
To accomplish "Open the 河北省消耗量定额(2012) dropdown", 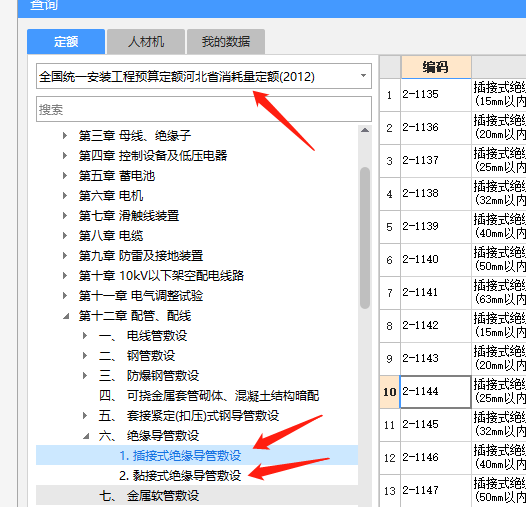I will point(204,76).
